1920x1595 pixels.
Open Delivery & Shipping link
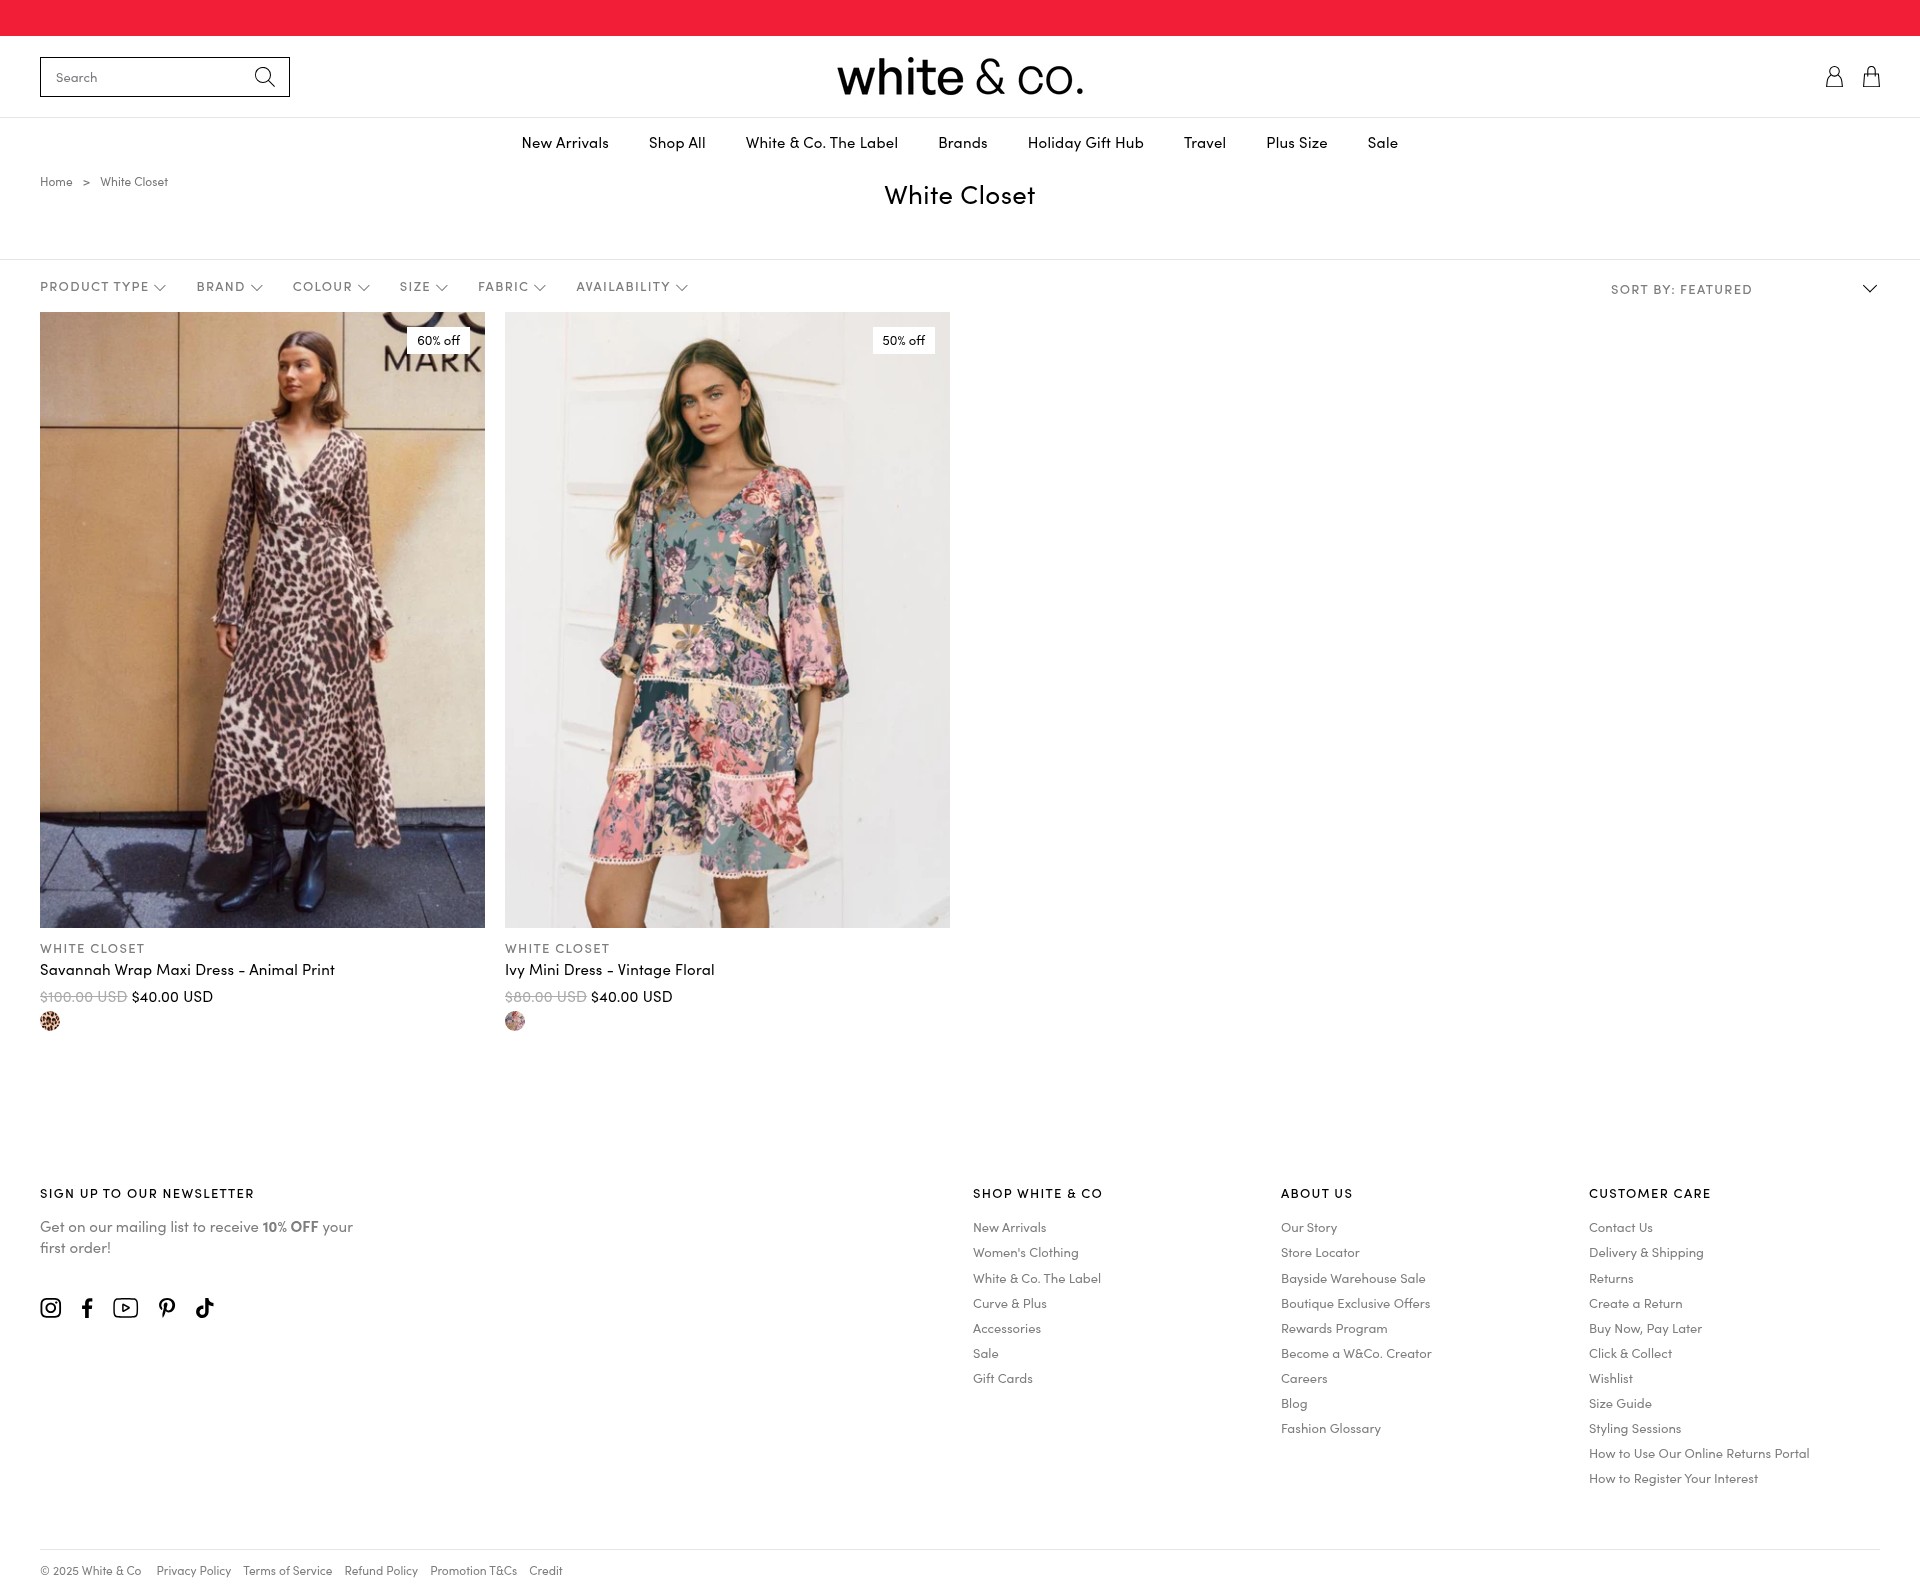click(x=1646, y=1253)
